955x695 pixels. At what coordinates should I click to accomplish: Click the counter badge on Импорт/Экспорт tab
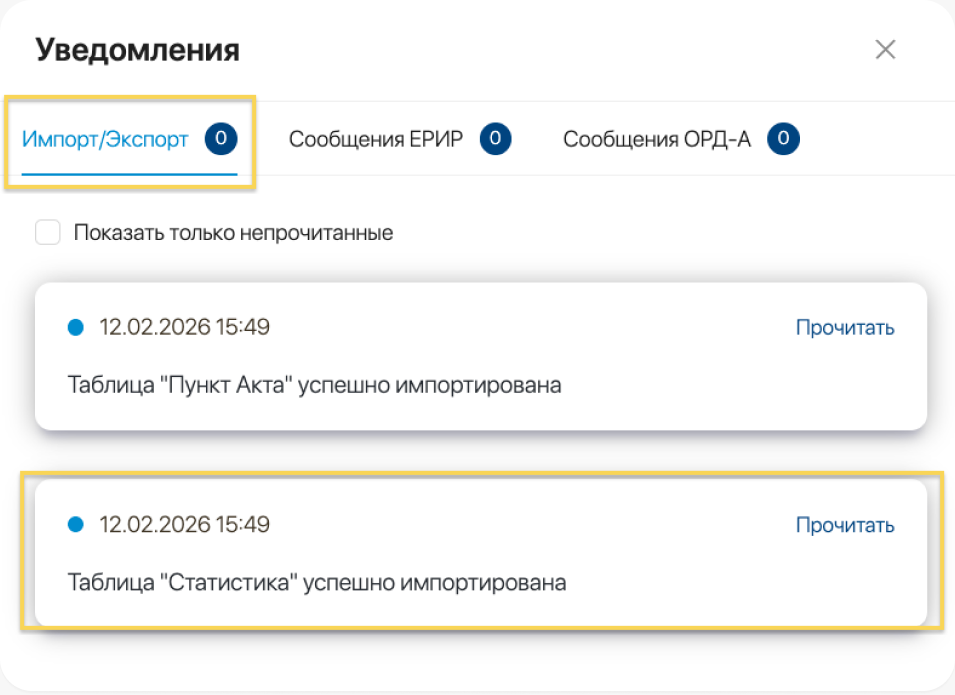[219, 138]
